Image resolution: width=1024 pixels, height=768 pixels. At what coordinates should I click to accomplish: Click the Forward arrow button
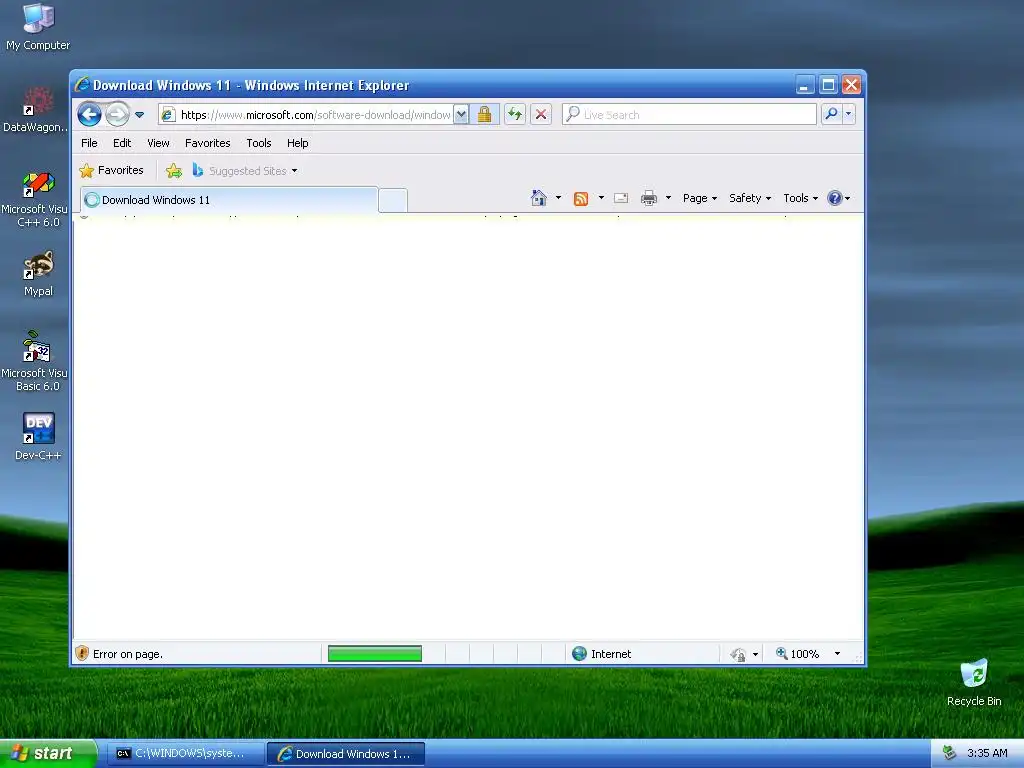click(x=118, y=114)
